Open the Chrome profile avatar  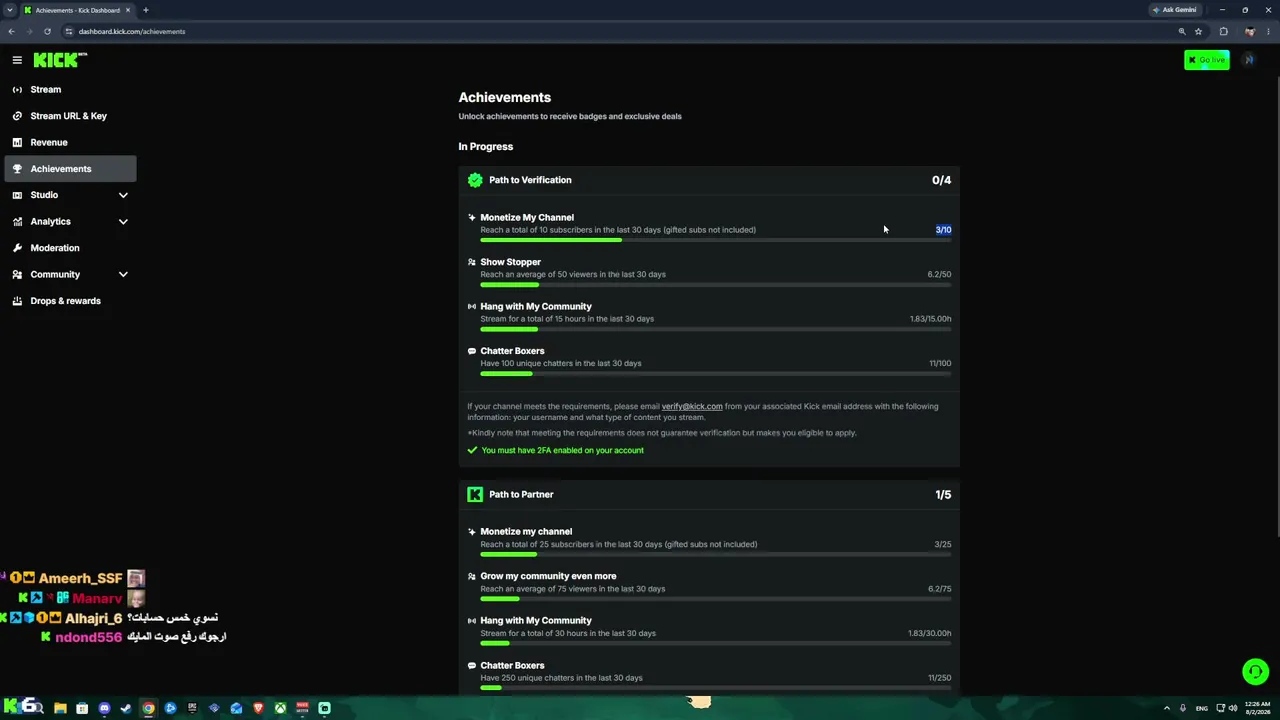1249,31
